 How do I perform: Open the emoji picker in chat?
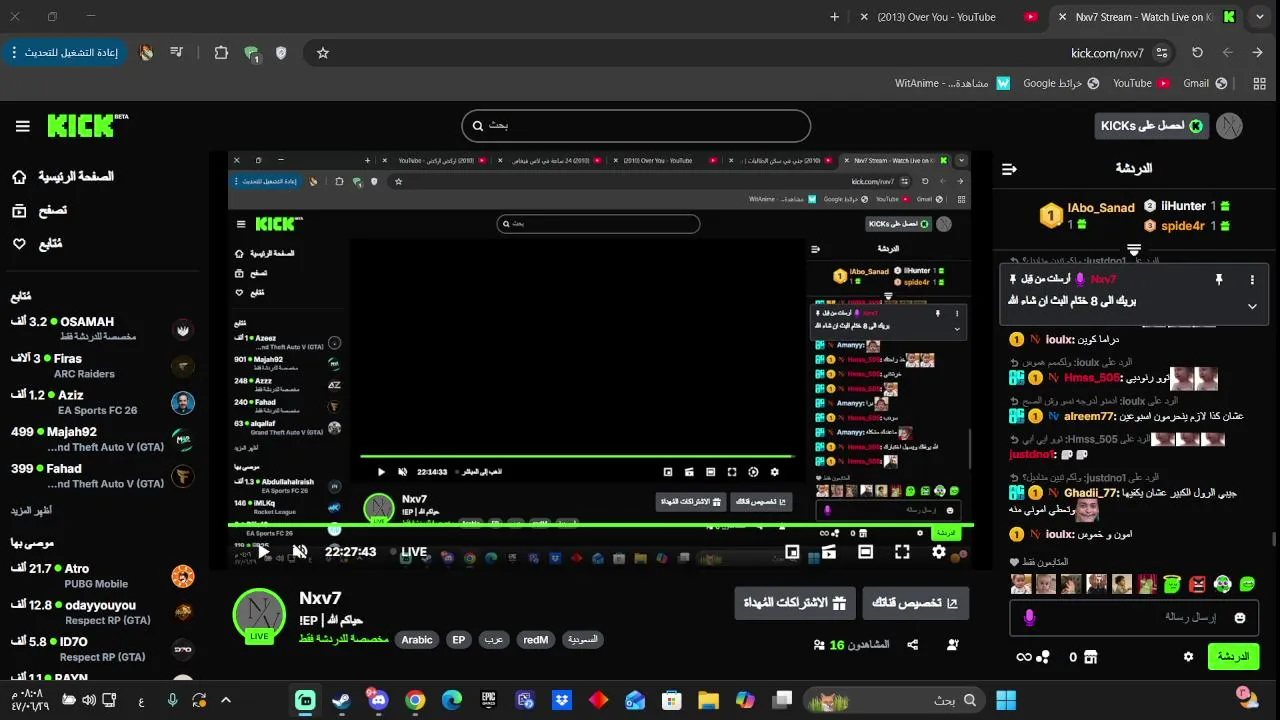(1240, 618)
